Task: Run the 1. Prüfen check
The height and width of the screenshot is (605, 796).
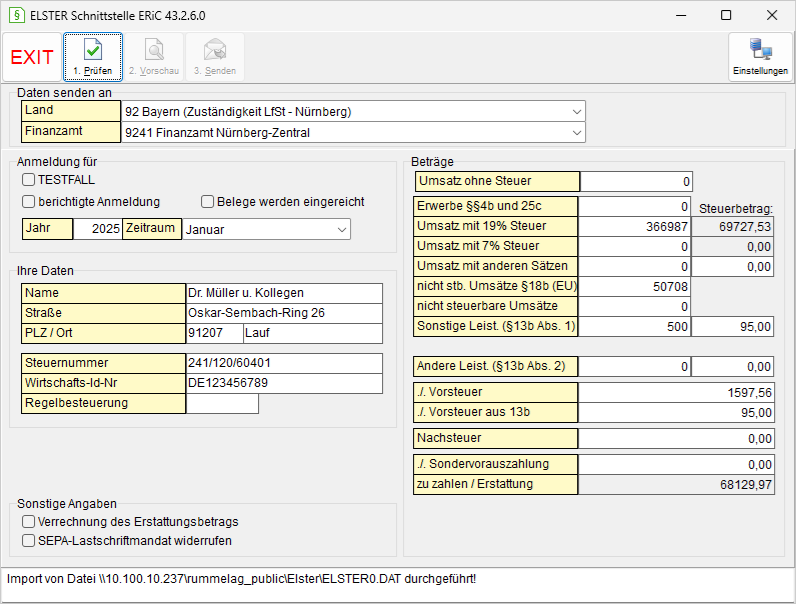Action: point(93,57)
